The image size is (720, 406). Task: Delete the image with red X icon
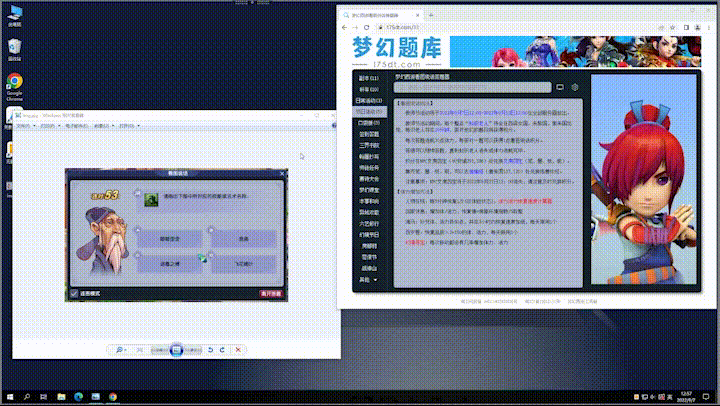[x=238, y=350]
